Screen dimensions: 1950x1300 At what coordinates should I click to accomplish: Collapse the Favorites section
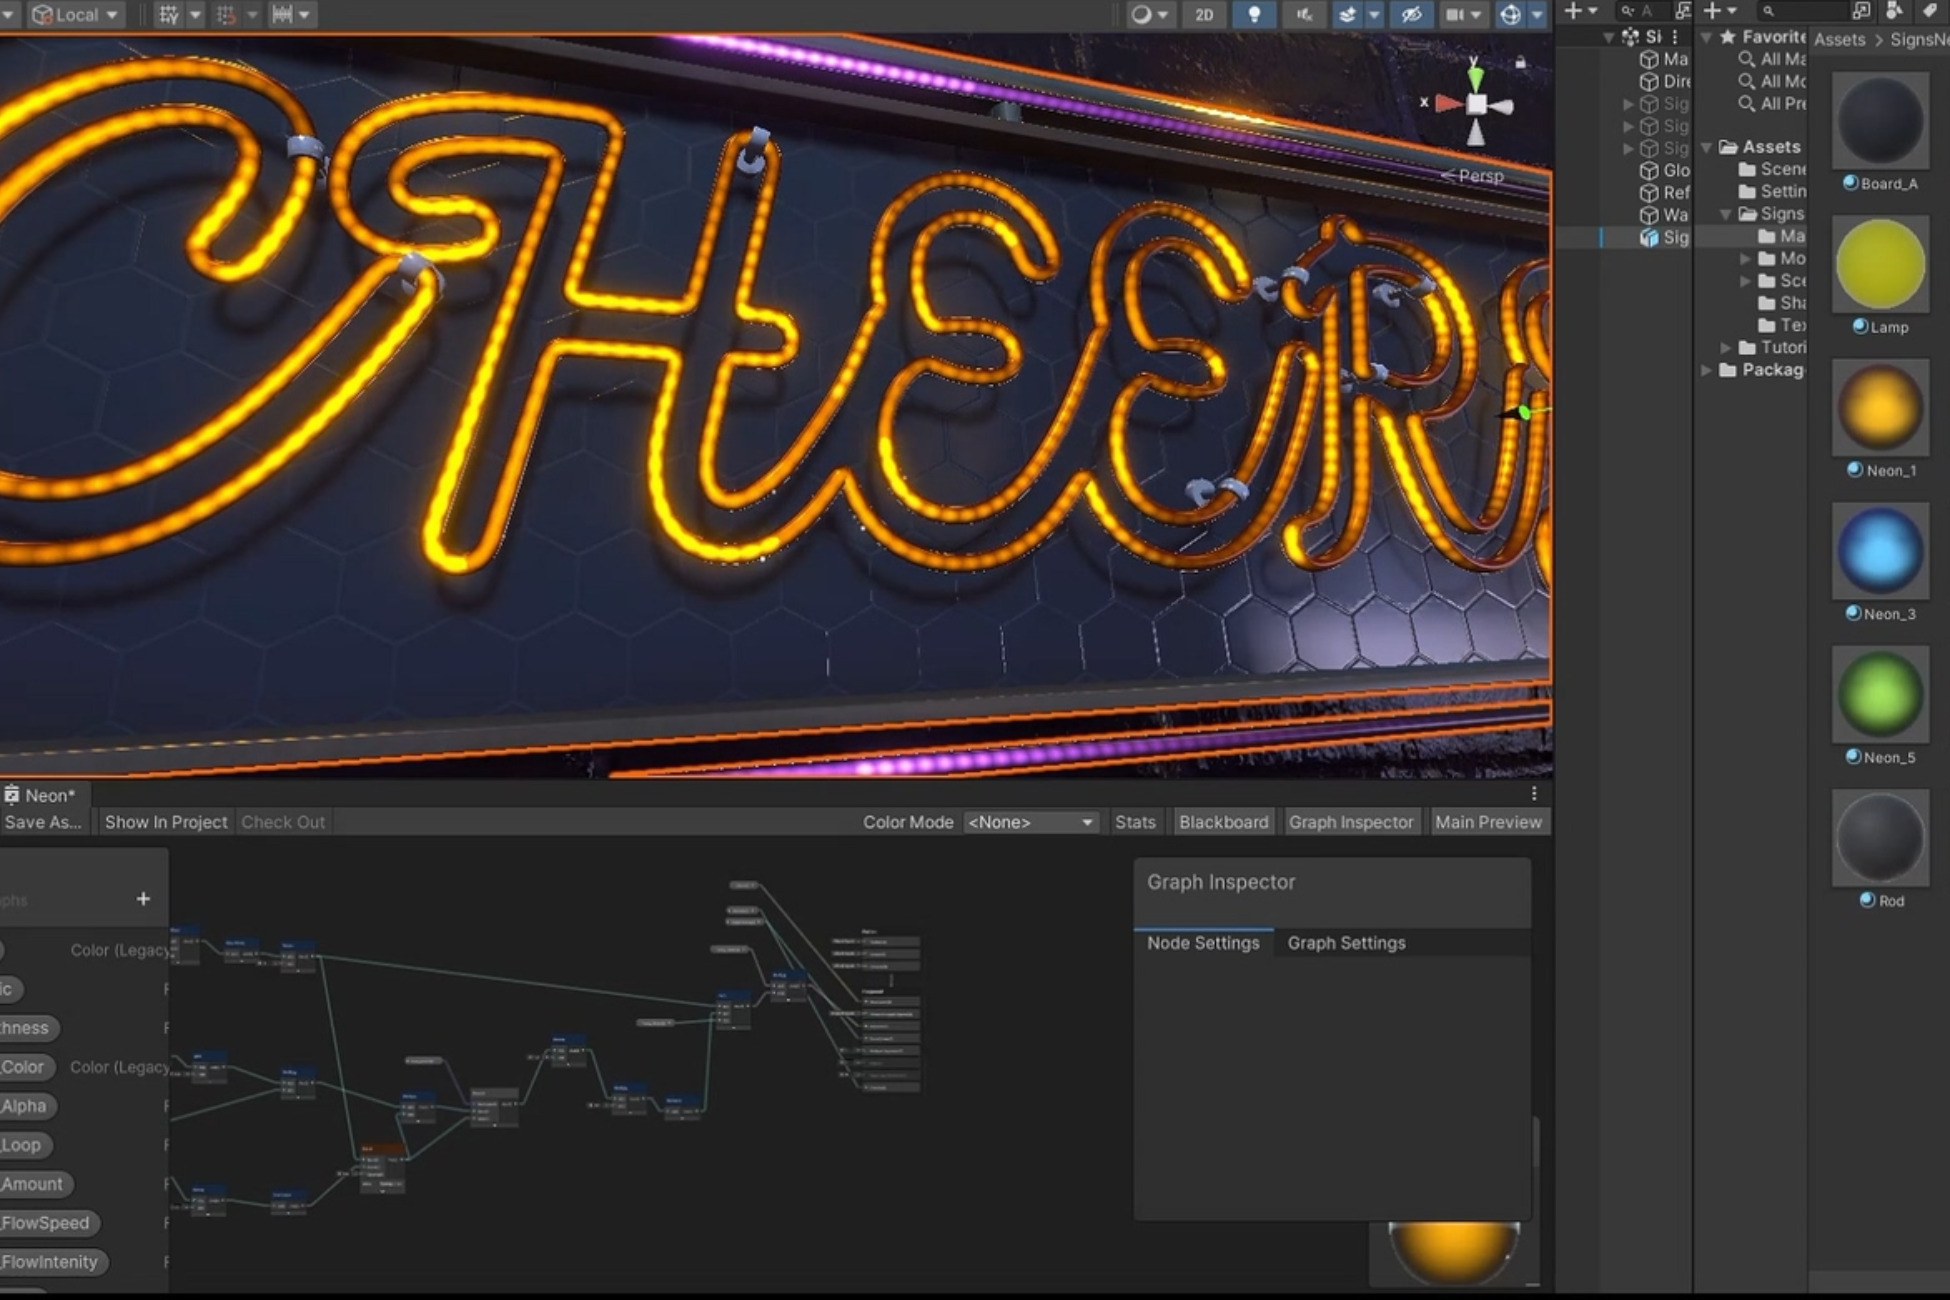(x=1707, y=37)
